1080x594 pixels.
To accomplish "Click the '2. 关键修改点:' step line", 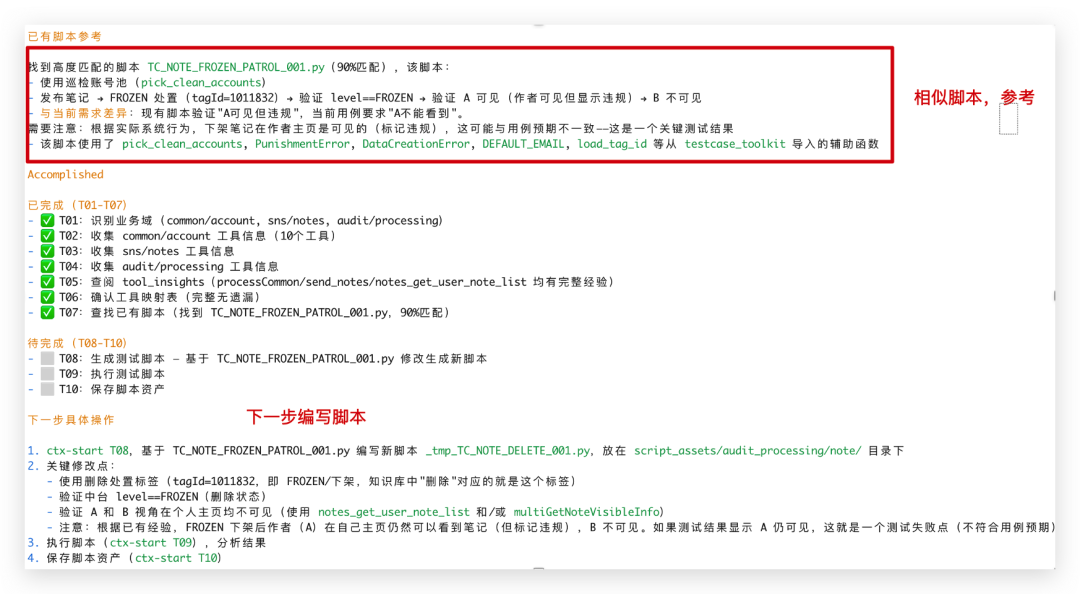I will pyautogui.click(x=72, y=466).
